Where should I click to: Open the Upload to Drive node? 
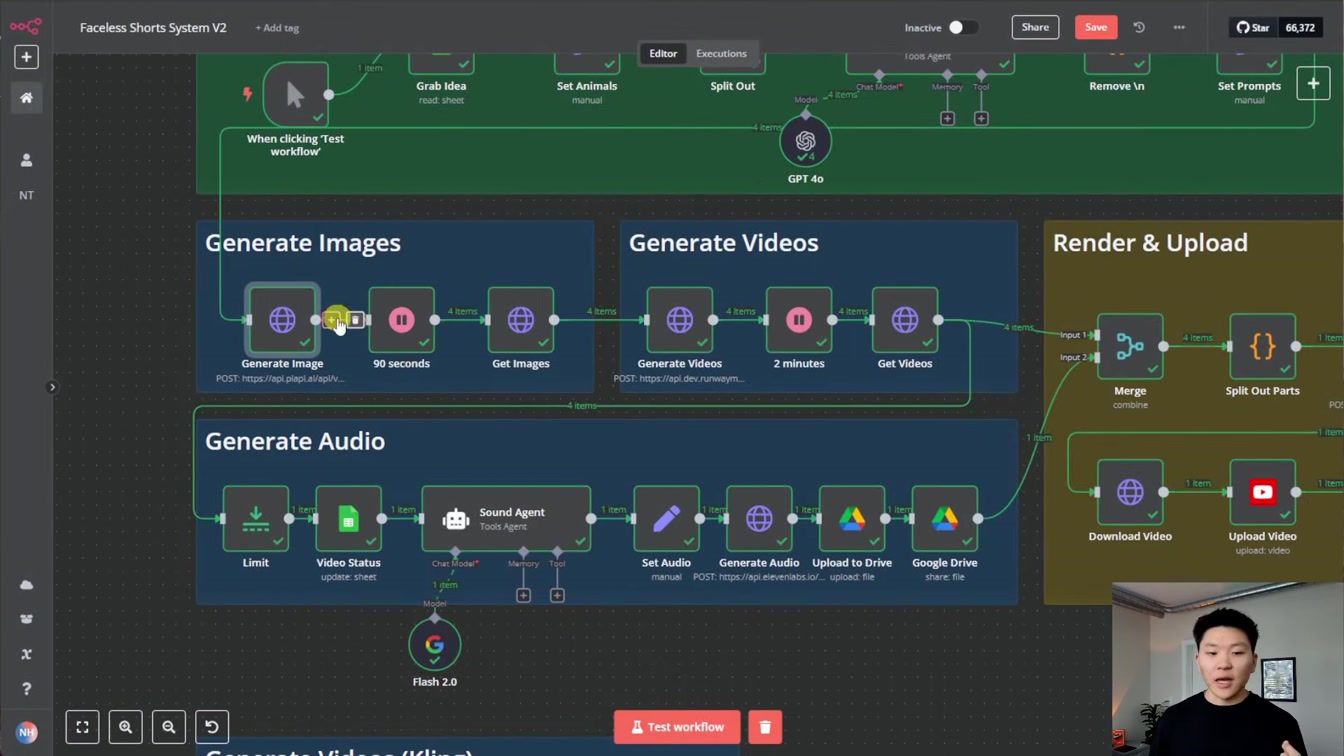pyautogui.click(x=852, y=518)
